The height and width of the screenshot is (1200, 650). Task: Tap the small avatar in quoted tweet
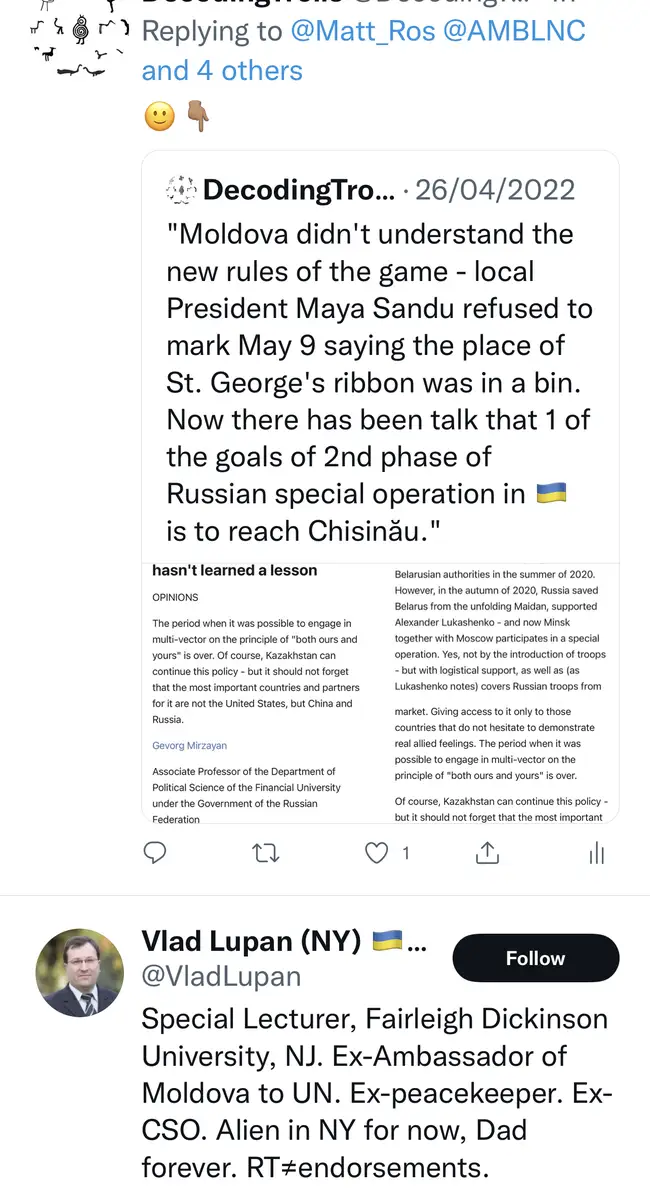point(180,189)
